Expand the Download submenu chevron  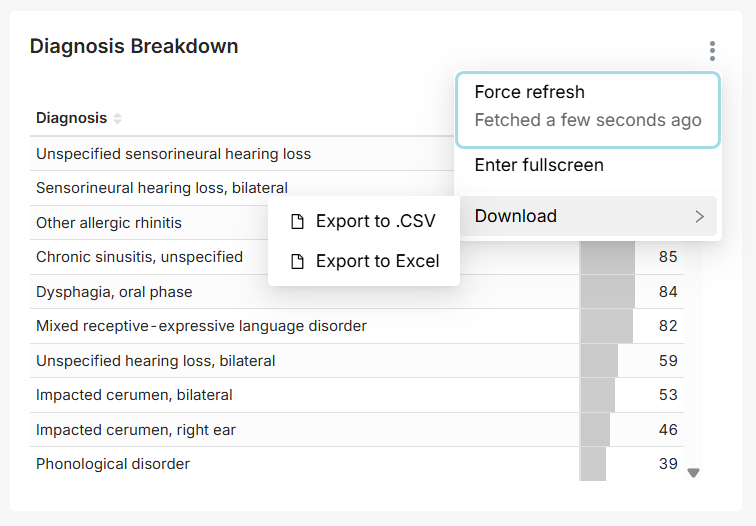[x=700, y=216]
